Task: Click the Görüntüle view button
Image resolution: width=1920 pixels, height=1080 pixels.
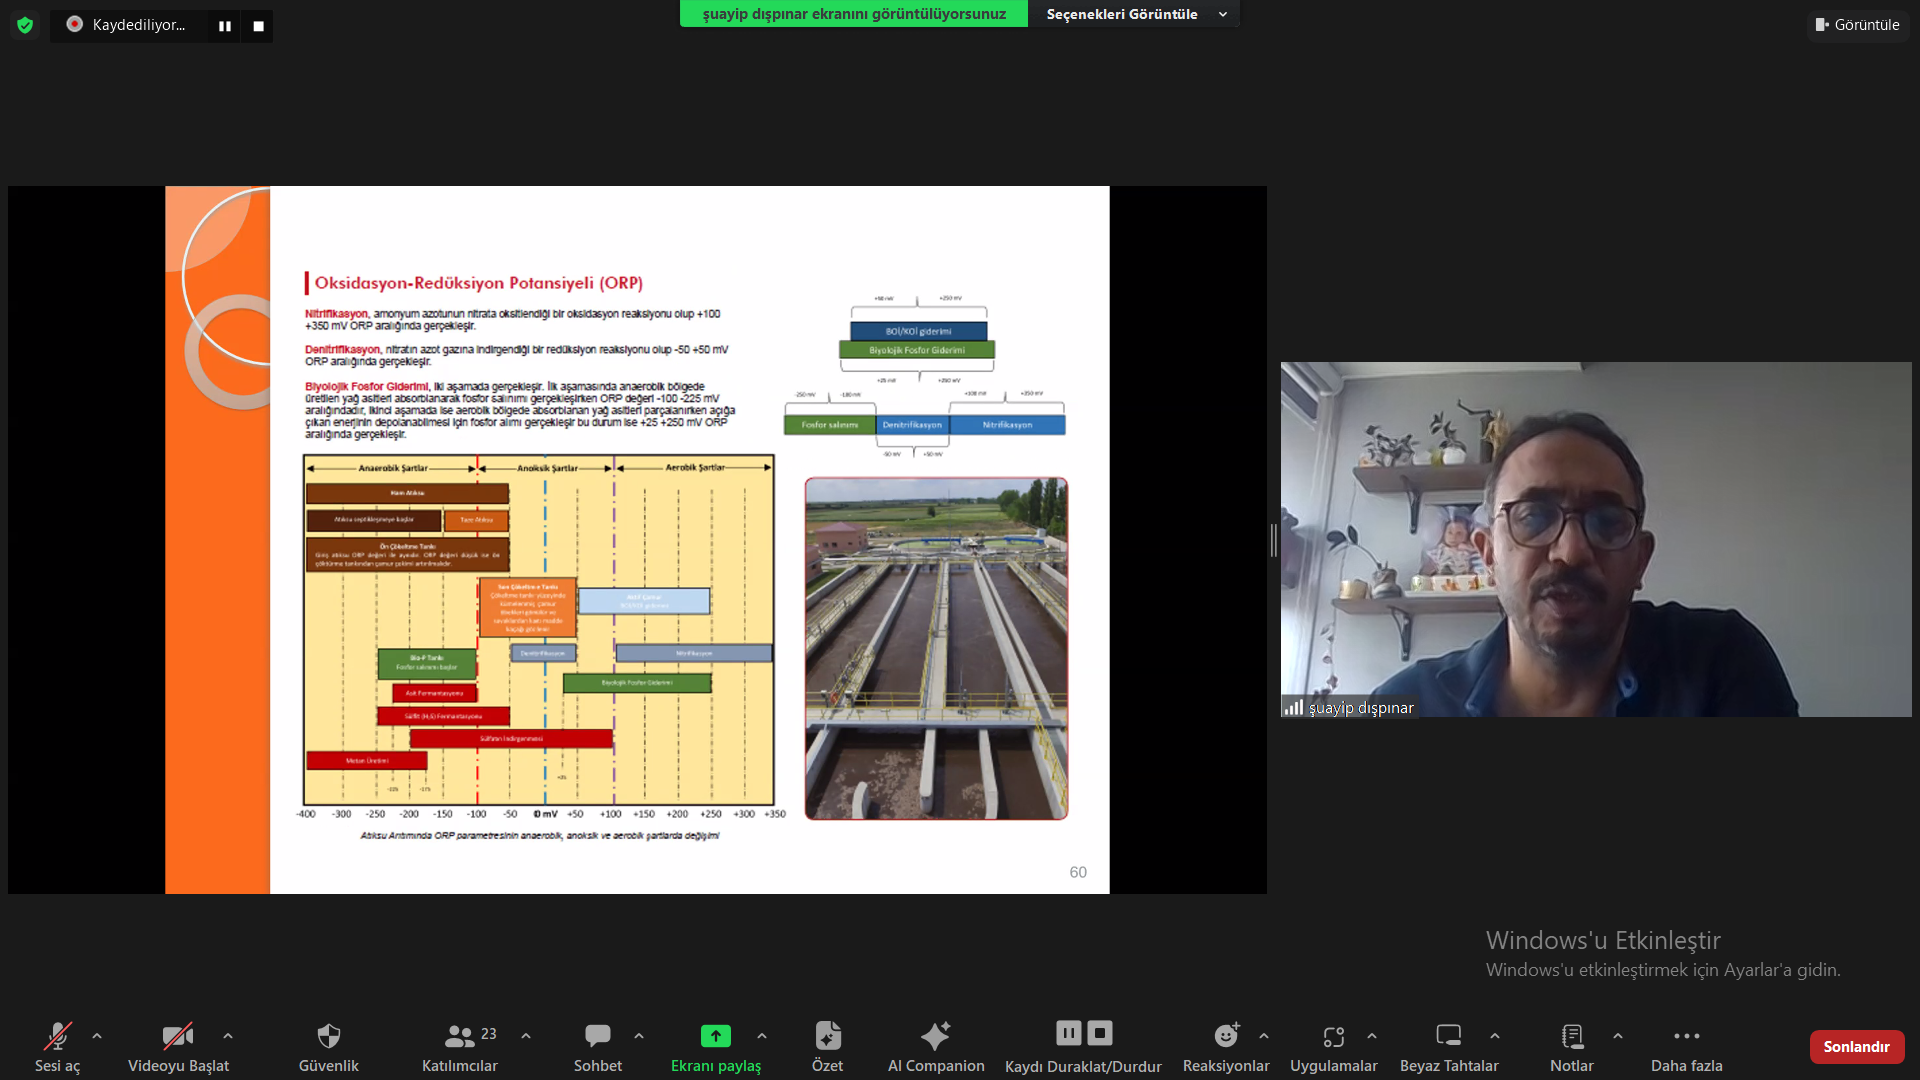Action: [x=1857, y=25]
